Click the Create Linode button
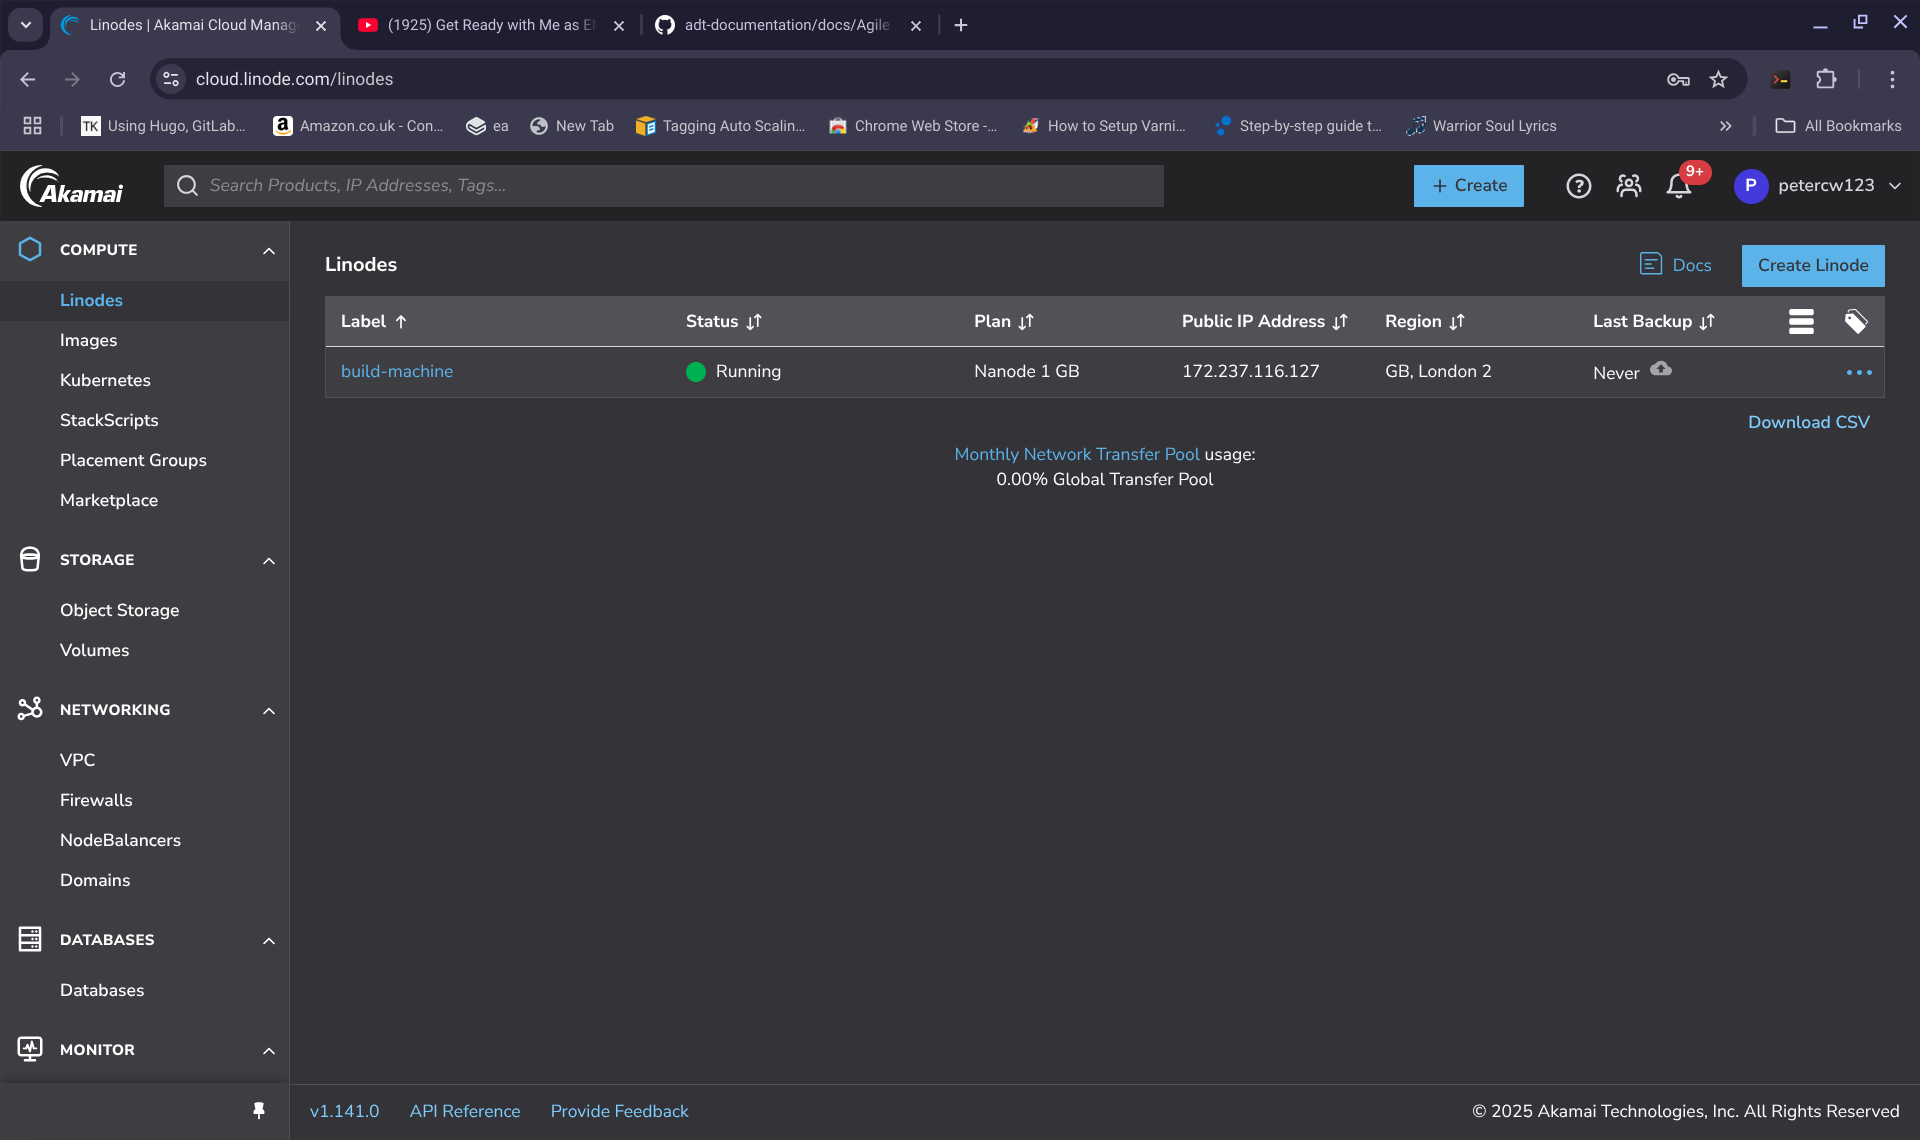 (x=1812, y=265)
